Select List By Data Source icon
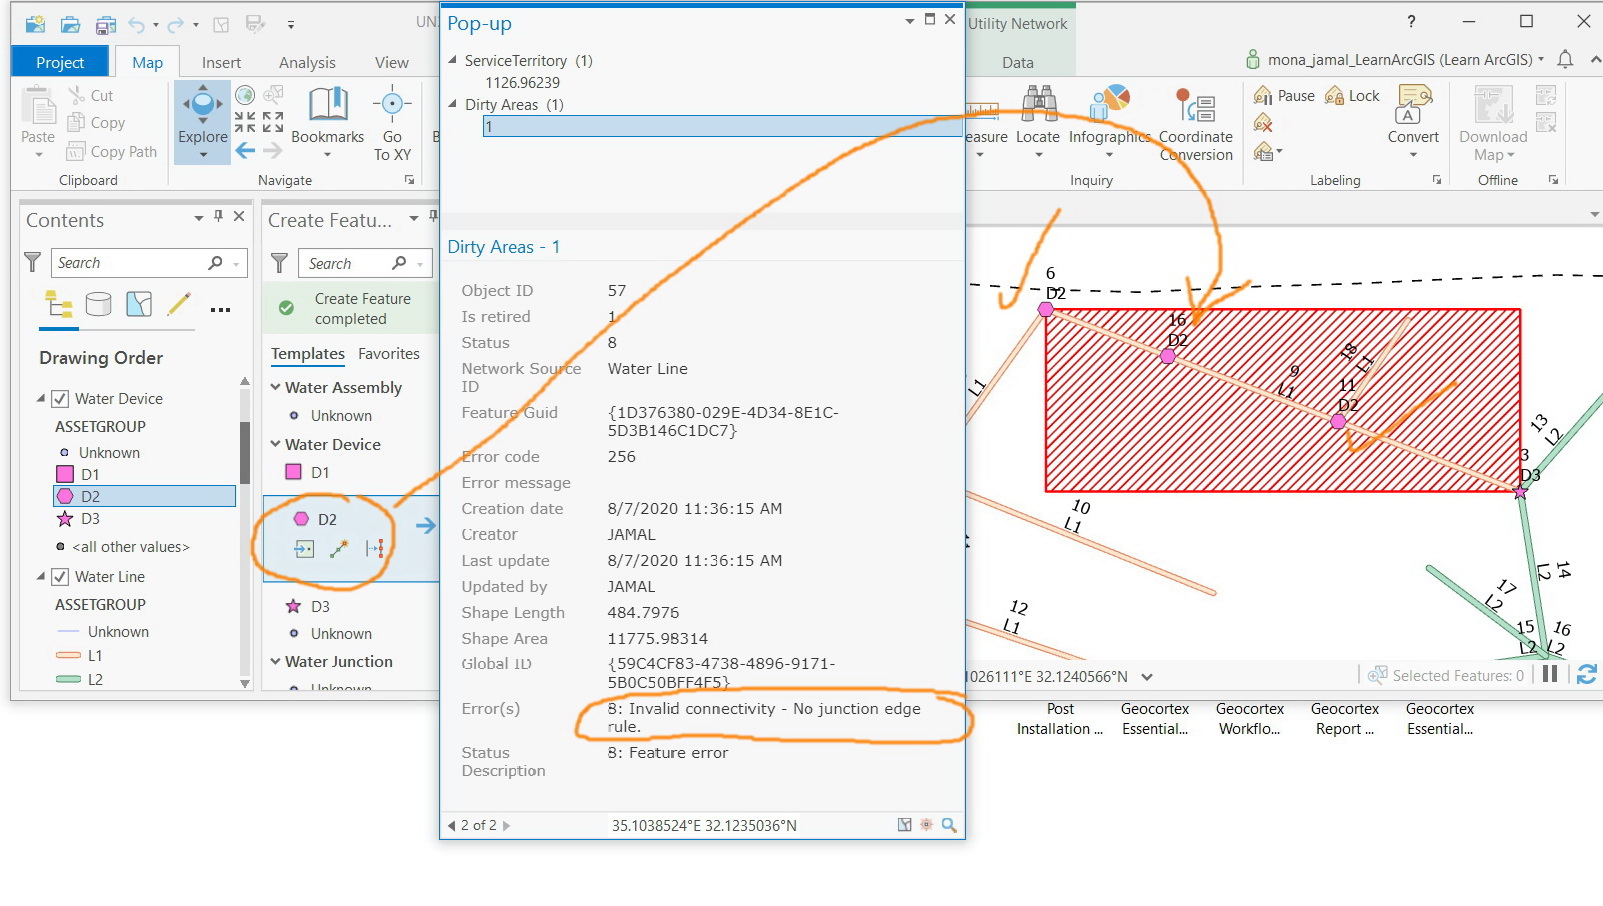Screen dimensions: 1603x906 click(98, 304)
